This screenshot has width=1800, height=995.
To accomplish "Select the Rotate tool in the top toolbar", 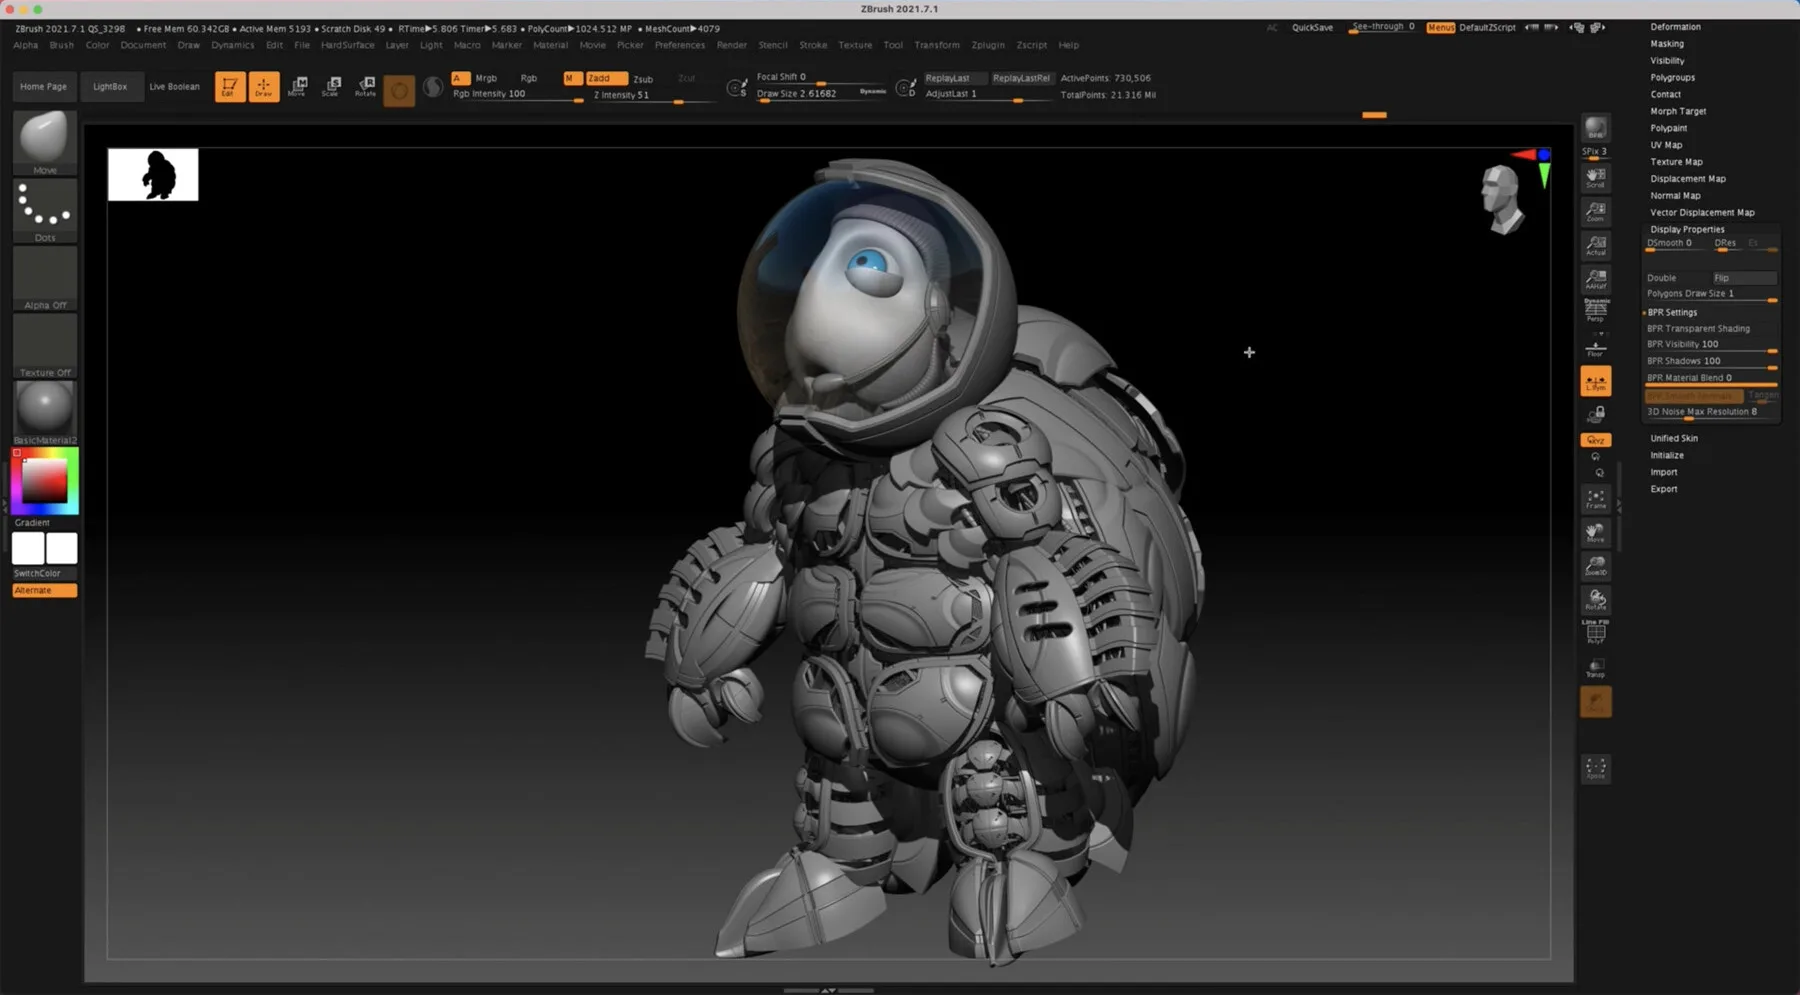I will (x=365, y=87).
